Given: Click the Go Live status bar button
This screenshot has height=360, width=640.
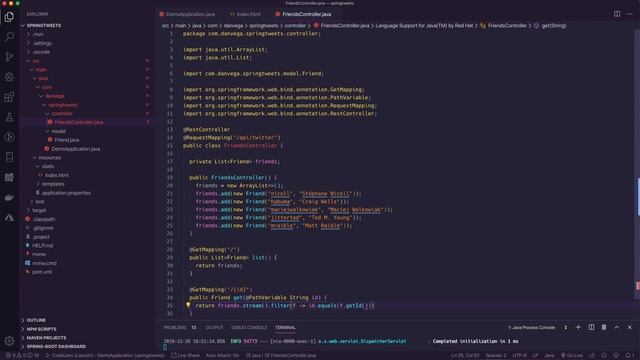Looking at the screenshot, I should (x=572, y=356).
